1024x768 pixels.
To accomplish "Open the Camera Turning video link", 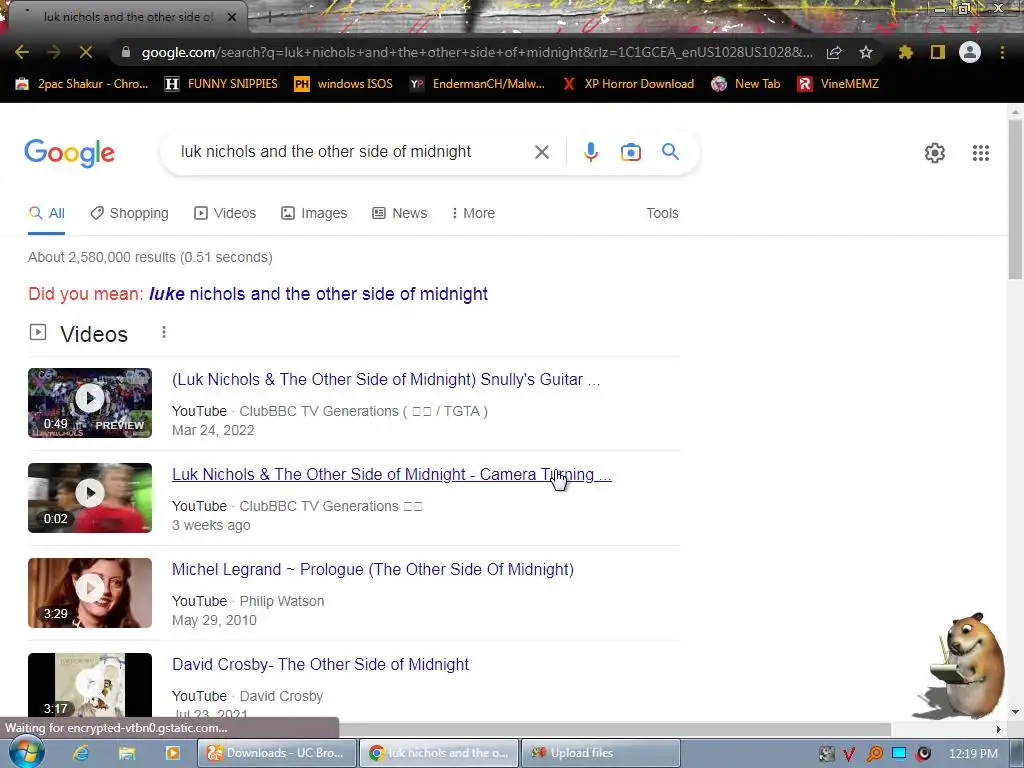I will click(391, 475).
